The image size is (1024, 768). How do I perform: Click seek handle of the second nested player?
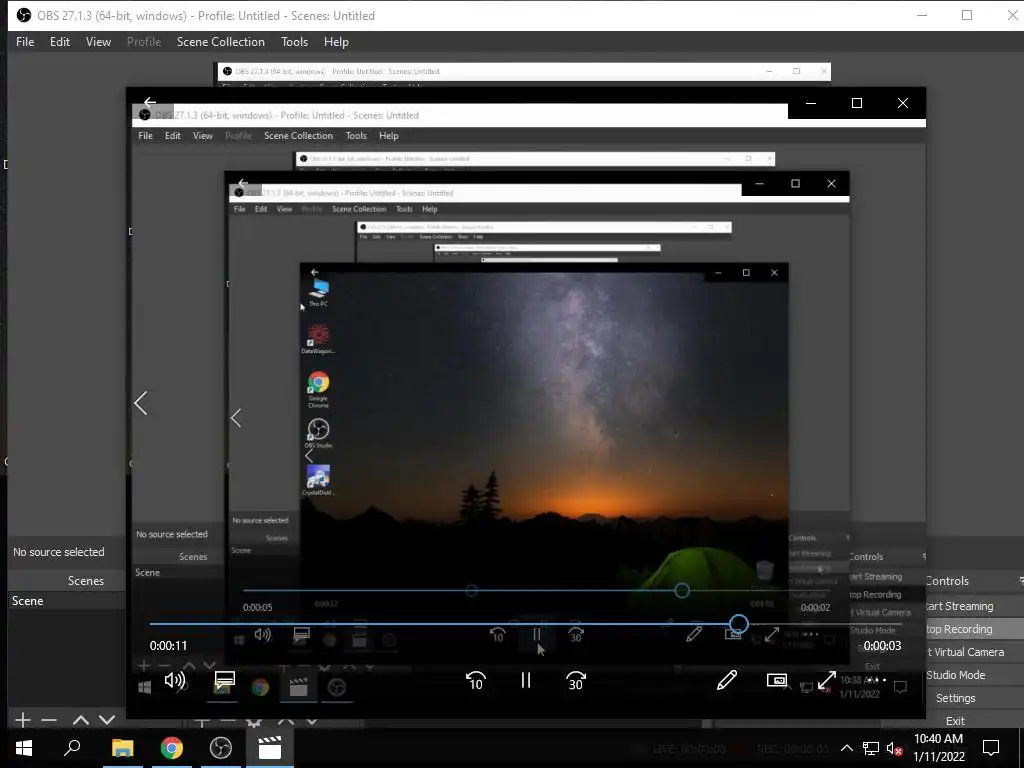682,590
